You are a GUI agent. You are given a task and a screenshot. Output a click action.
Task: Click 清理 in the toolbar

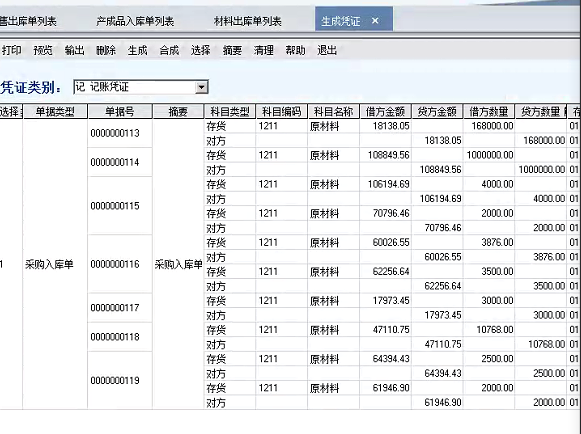click(x=263, y=50)
